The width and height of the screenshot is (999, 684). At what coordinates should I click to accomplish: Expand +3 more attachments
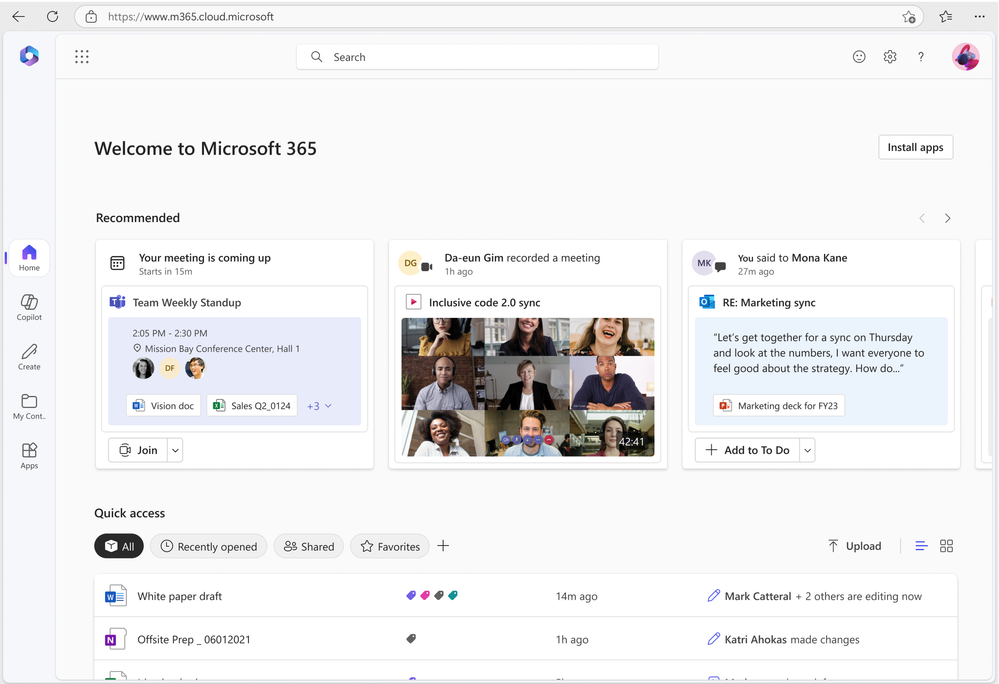319,406
